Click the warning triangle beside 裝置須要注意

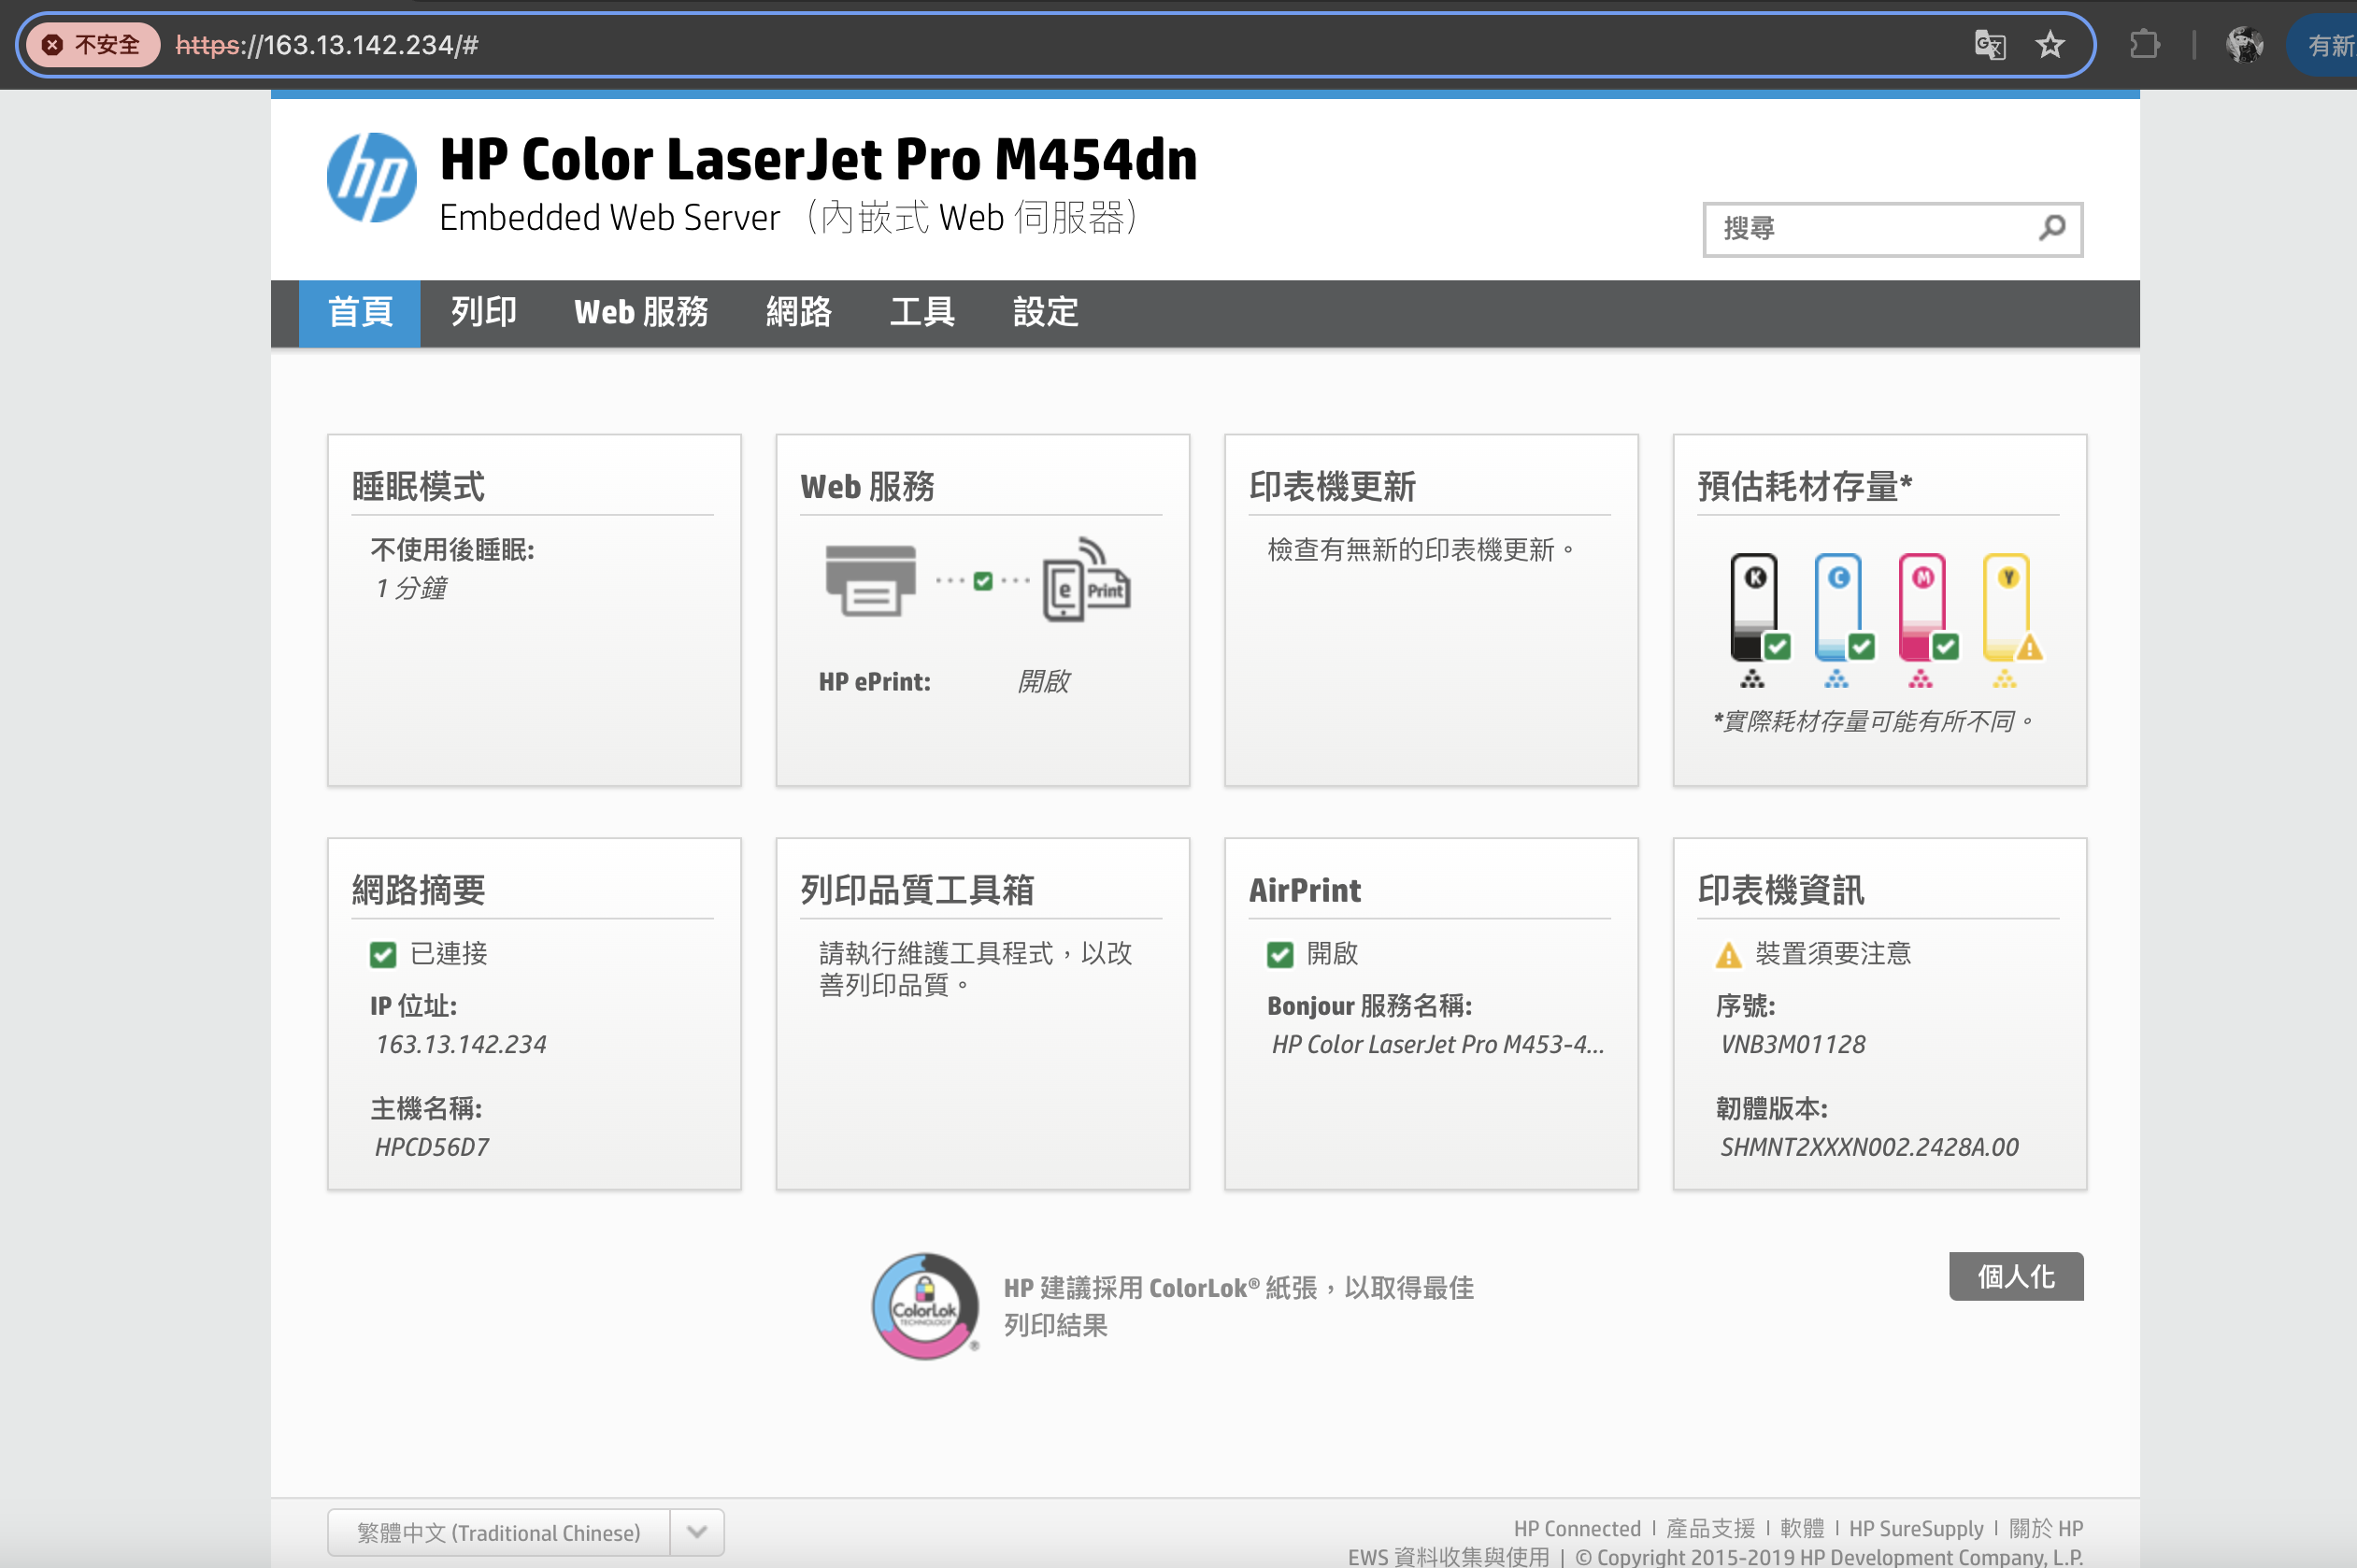point(1728,955)
